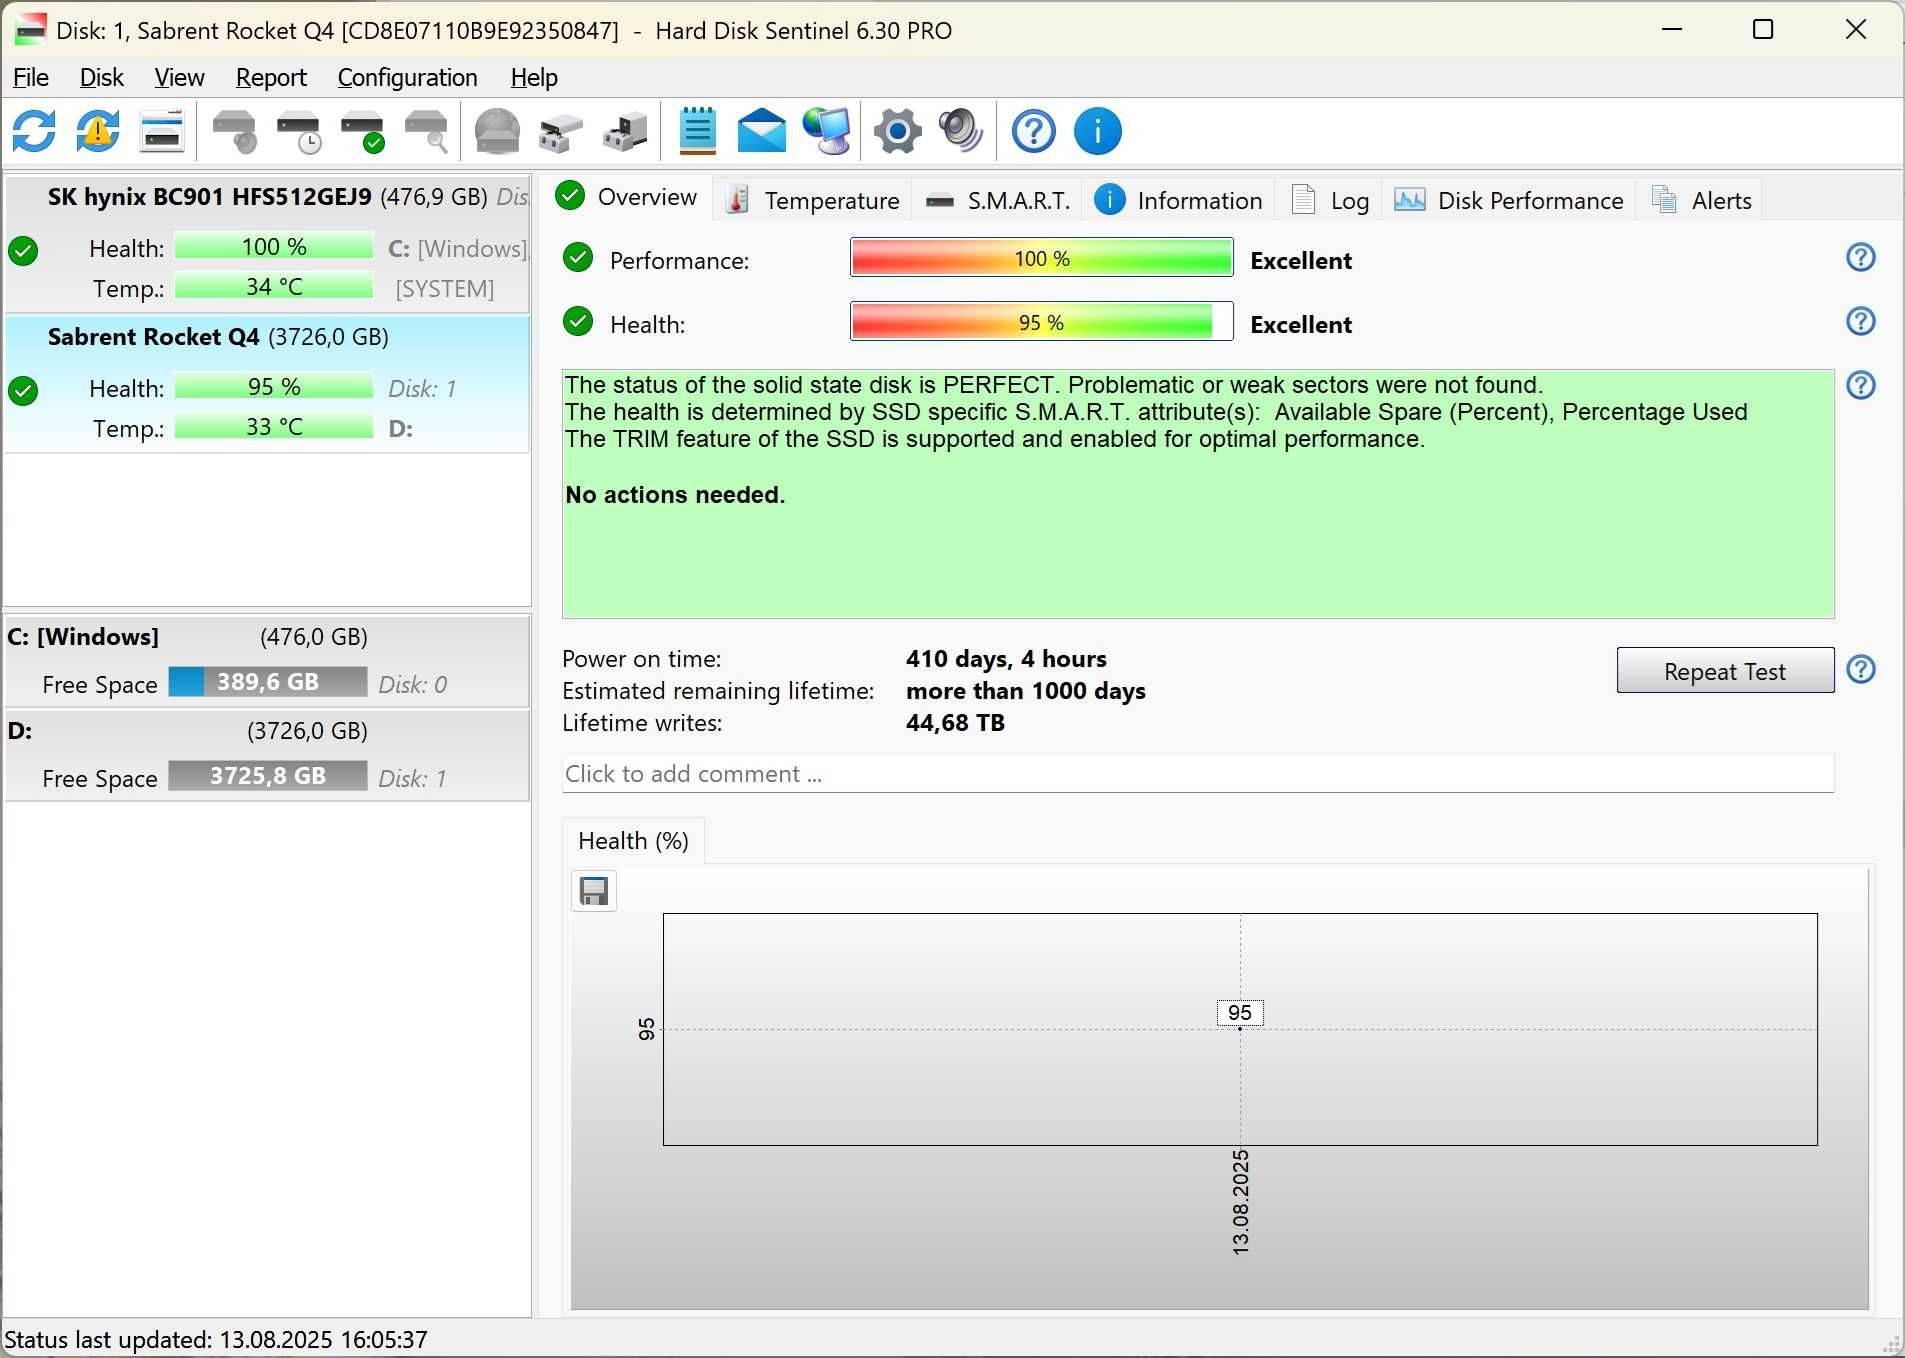
Task: Click the 95 data point label in chart
Action: (1240, 1013)
